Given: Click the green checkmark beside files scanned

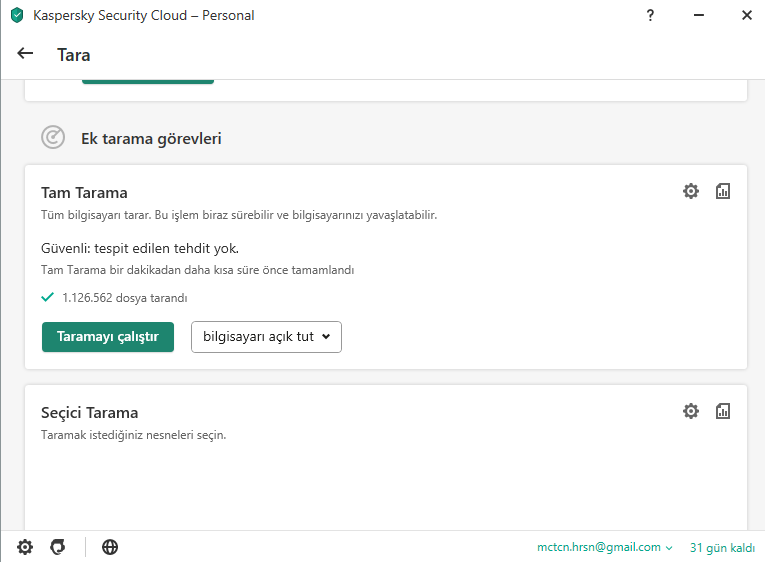Looking at the screenshot, I should tap(47, 297).
